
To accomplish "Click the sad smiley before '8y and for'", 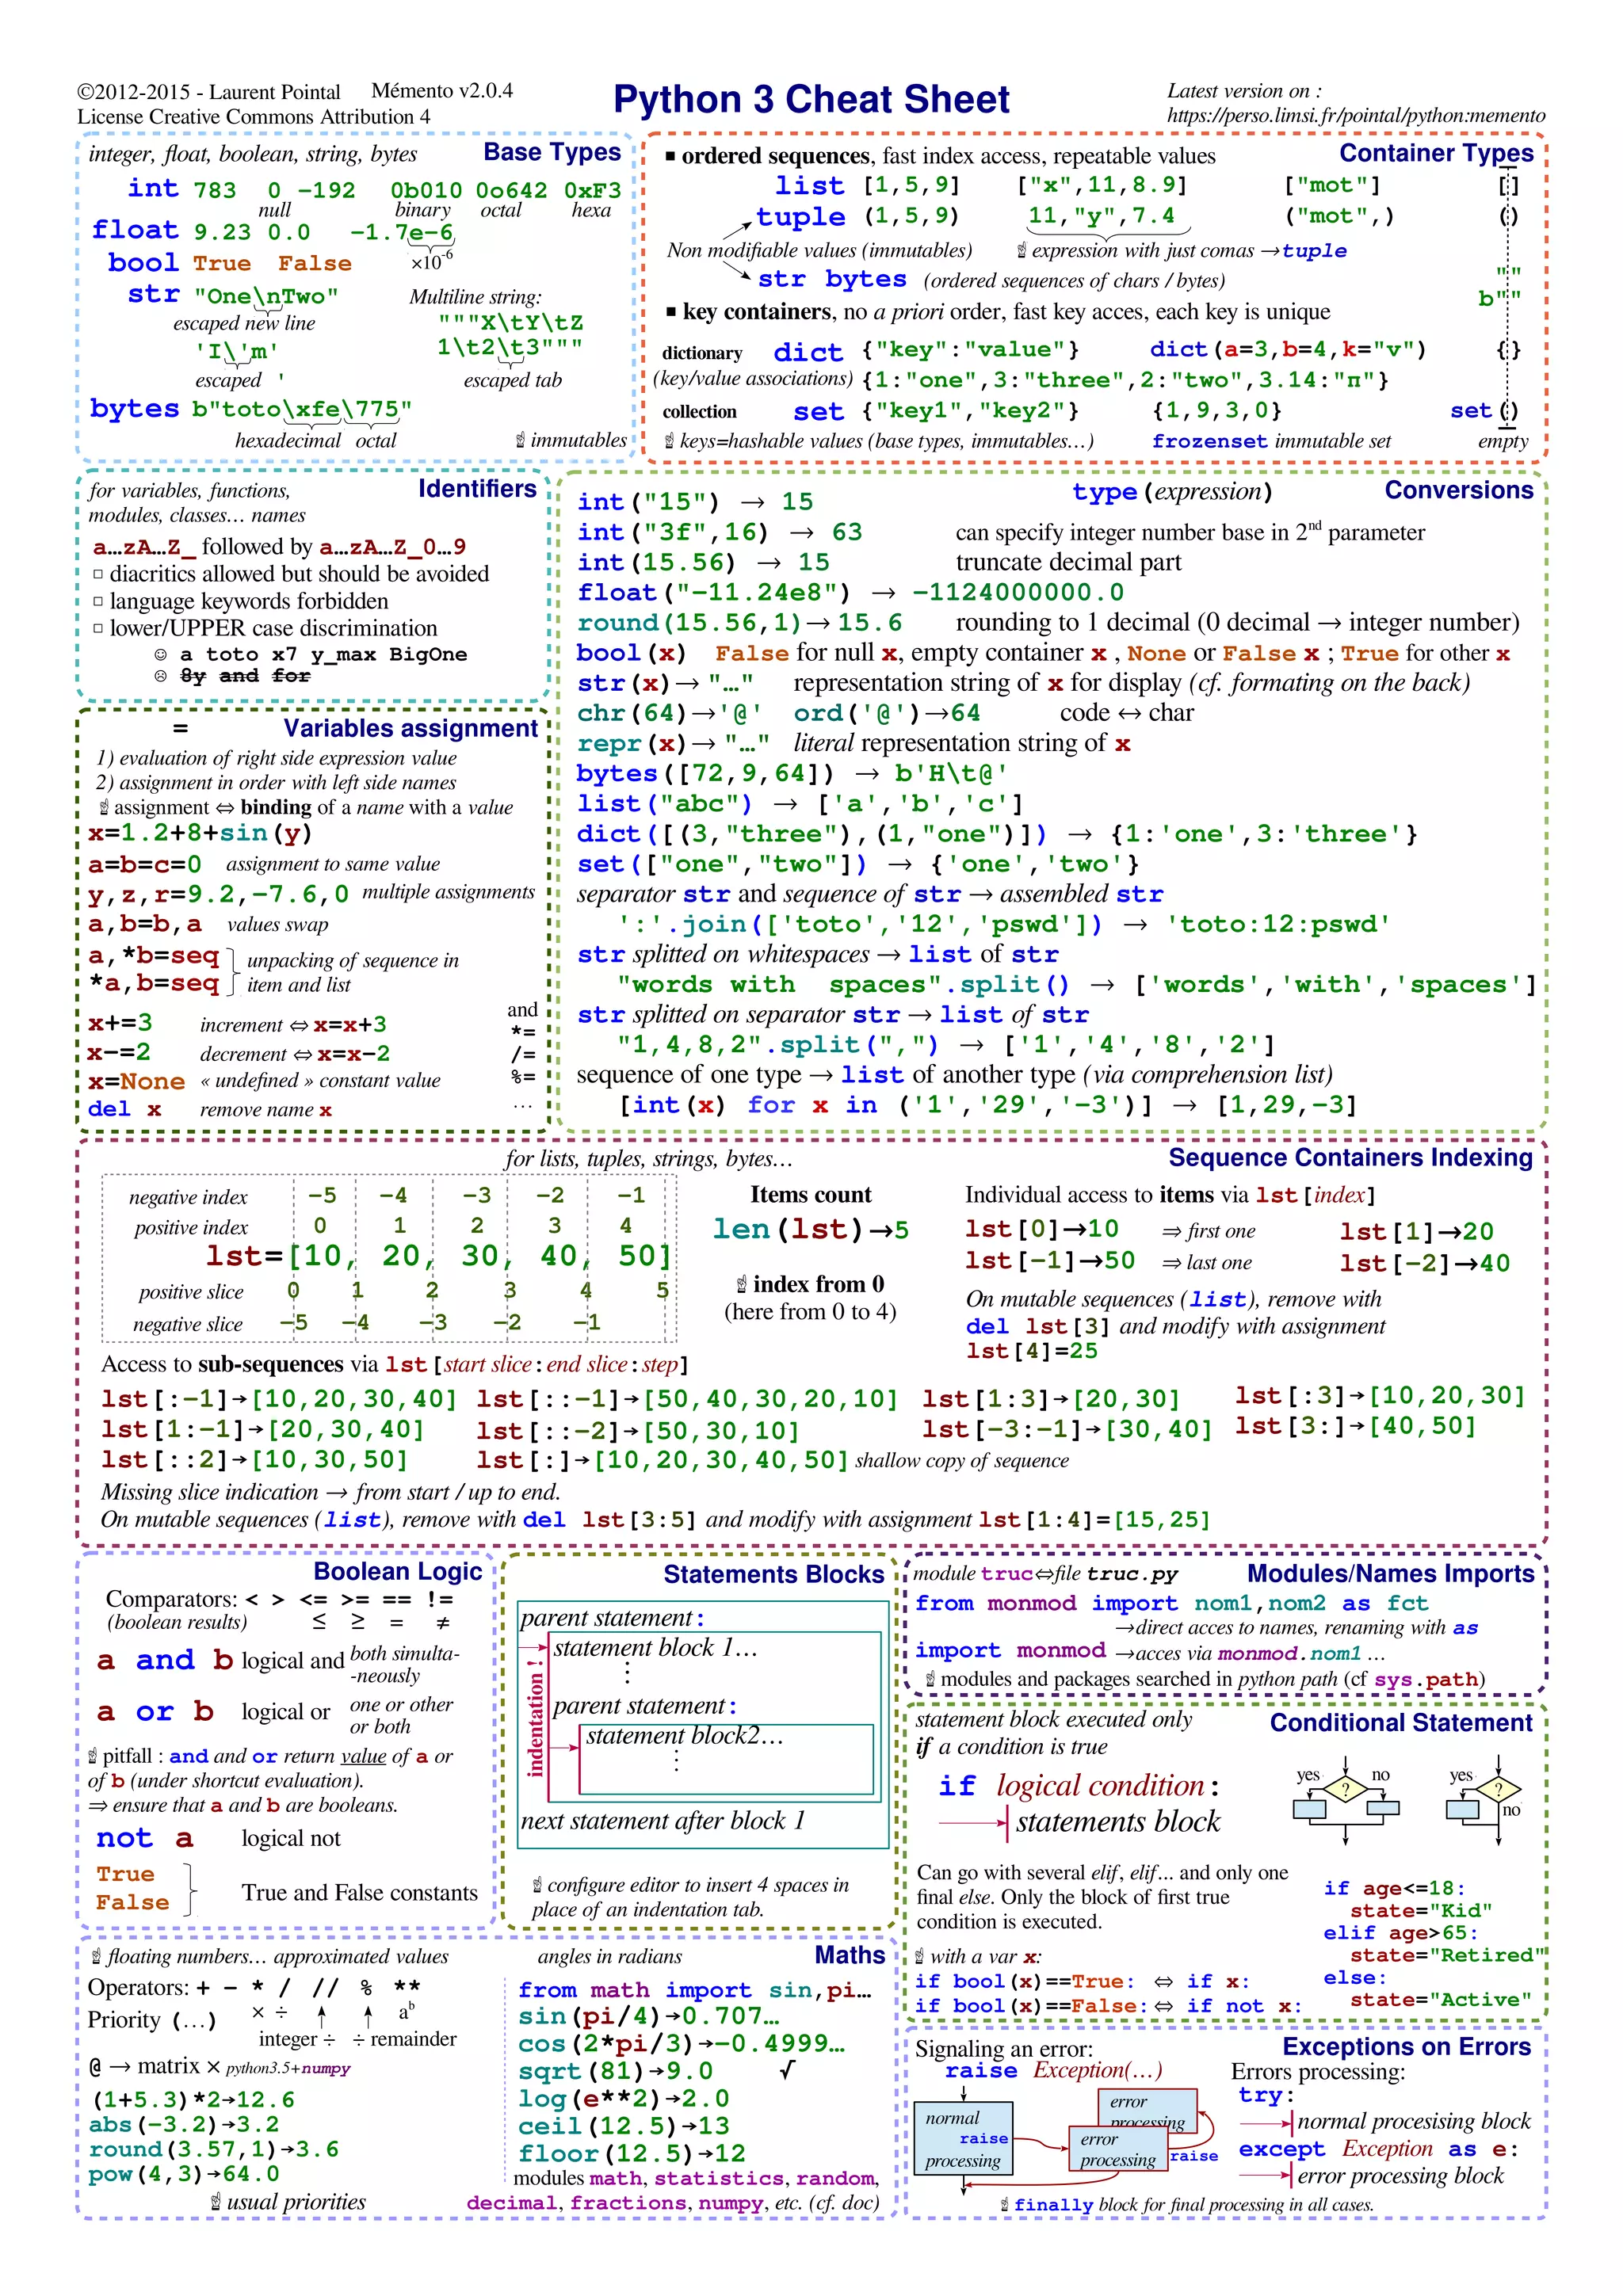I will click(x=160, y=677).
